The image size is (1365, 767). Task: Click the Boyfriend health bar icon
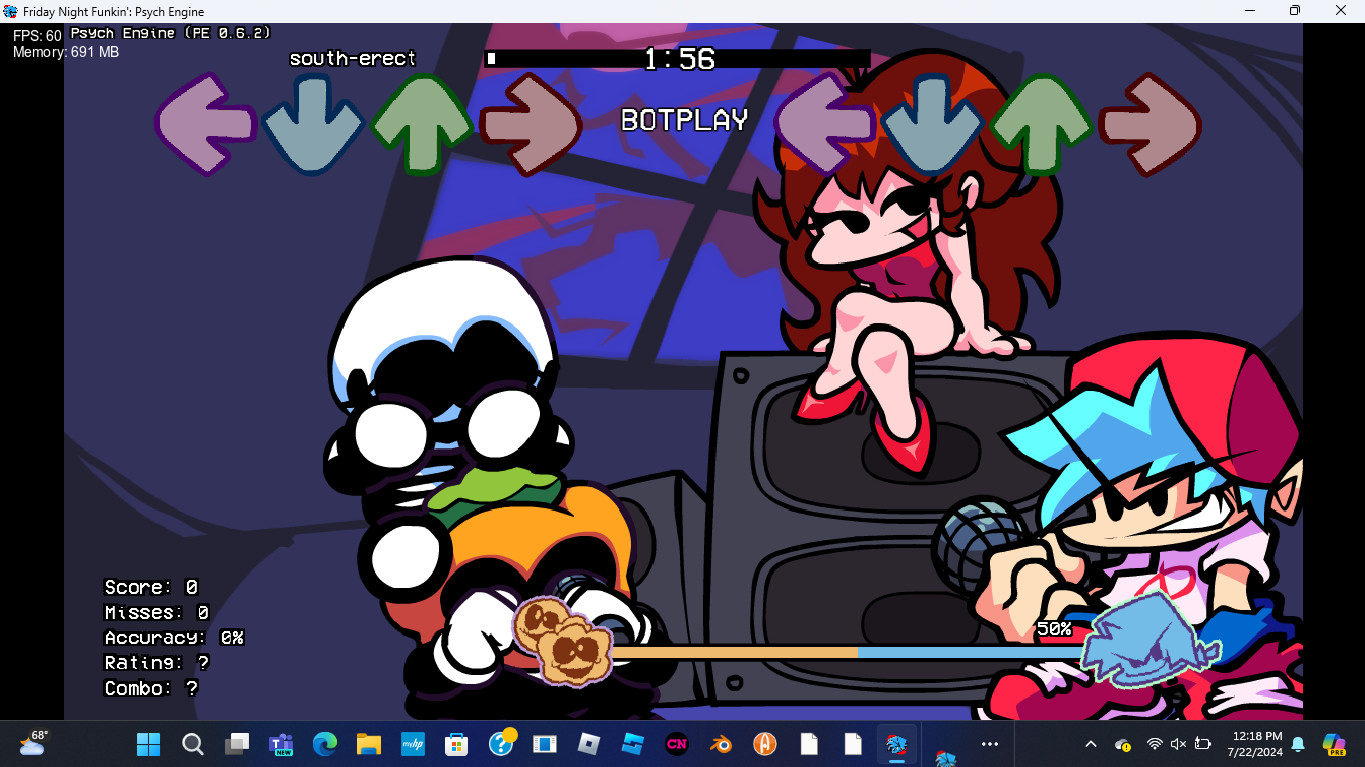click(x=1154, y=639)
